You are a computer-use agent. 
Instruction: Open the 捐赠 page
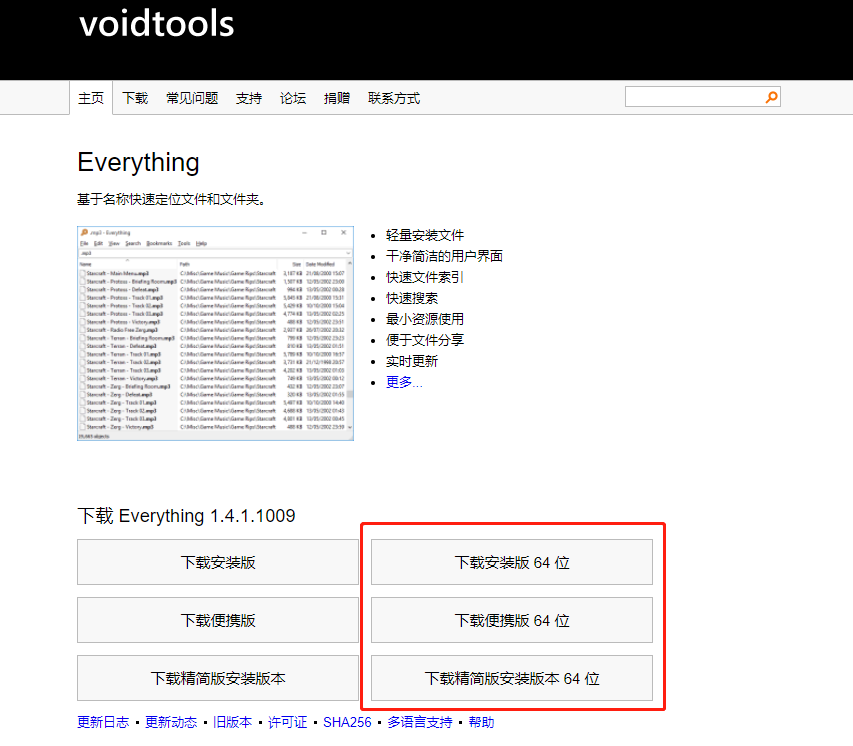pyautogui.click(x=337, y=98)
